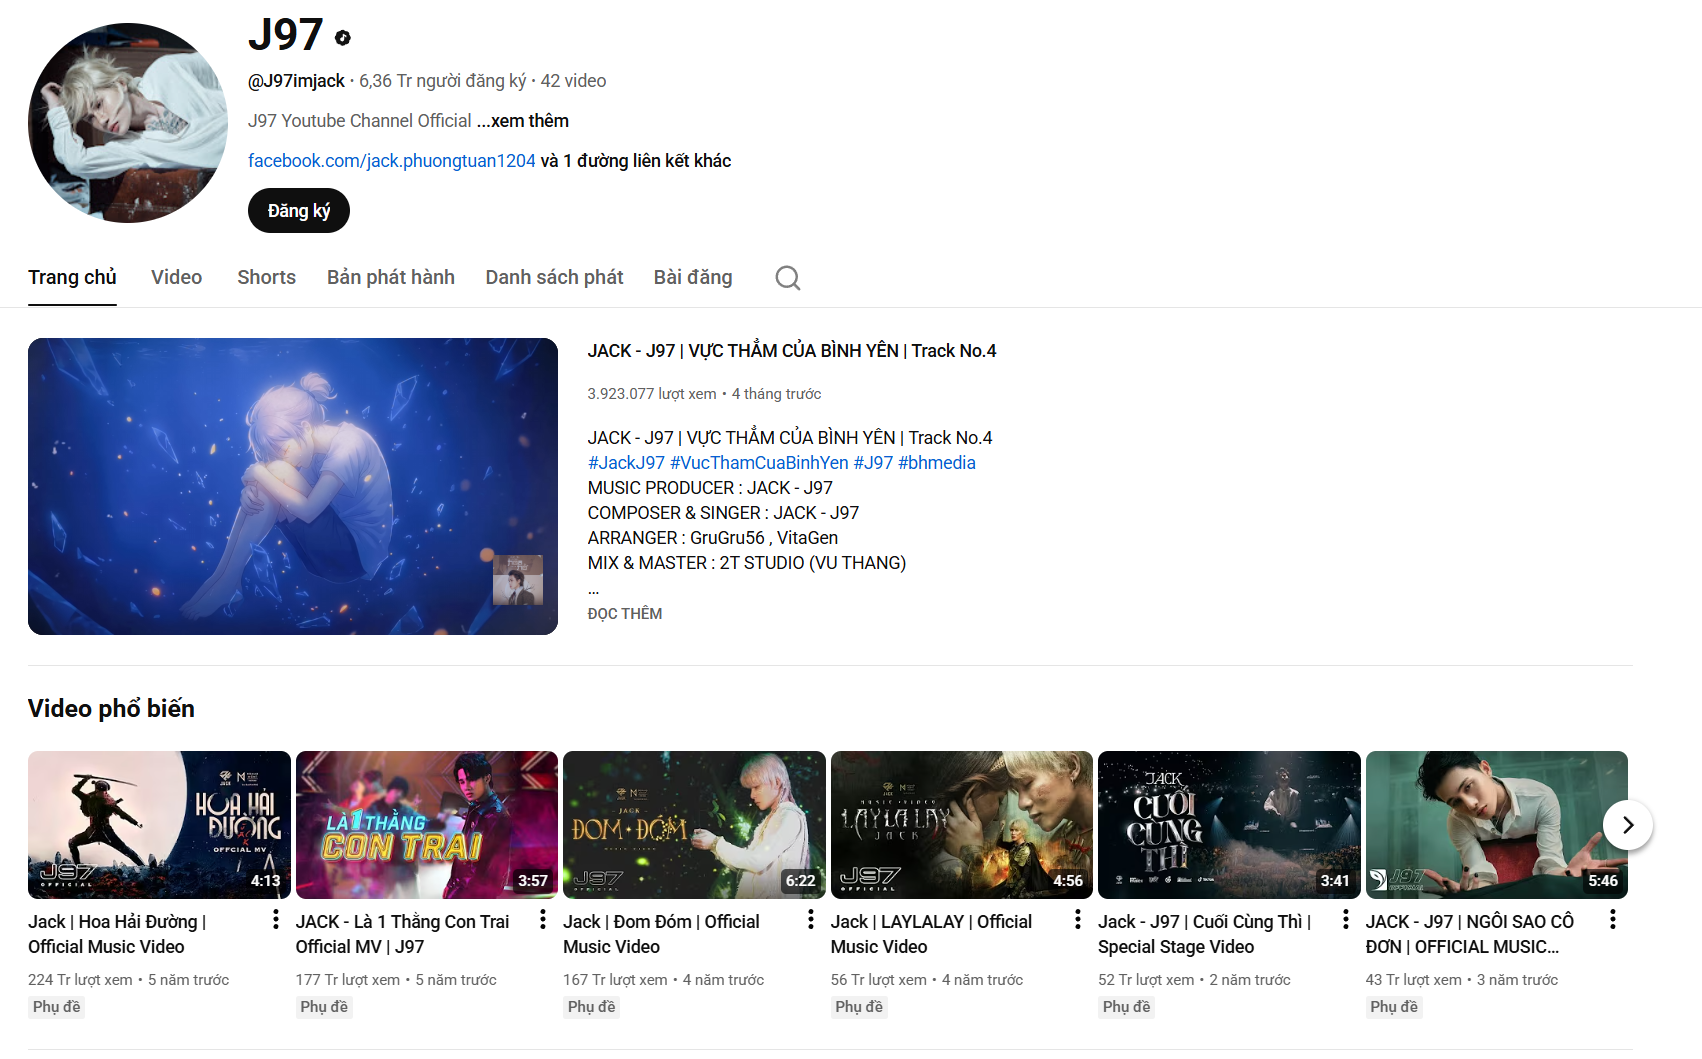Expand video description with ĐỌC THÊM
Image resolution: width=1702 pixels, height=1059 pixels.
(625, 613)
